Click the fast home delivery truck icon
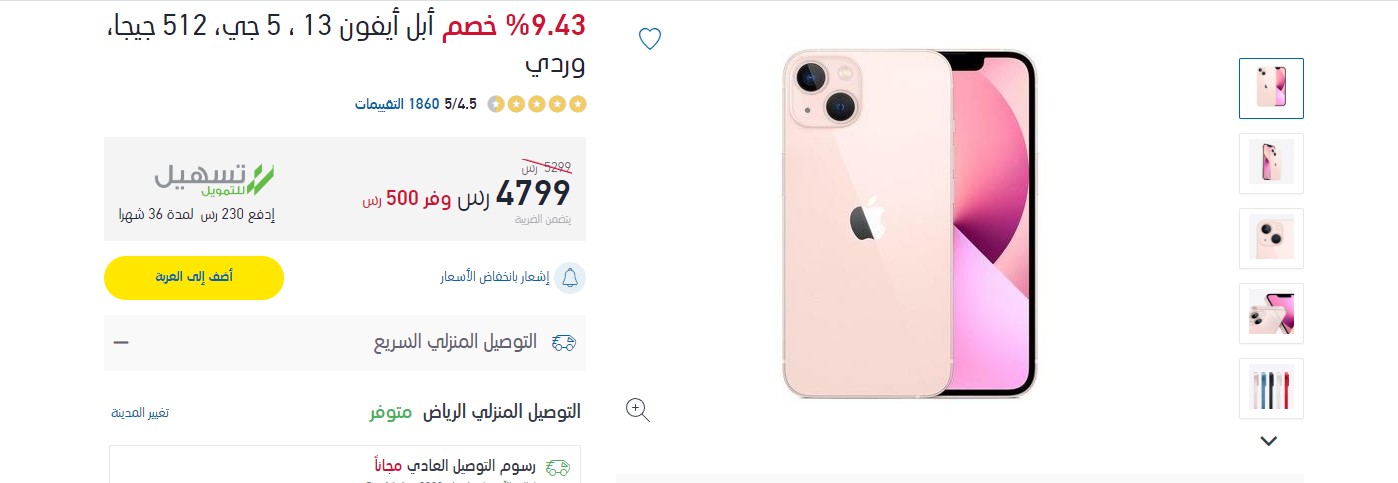This screenshot has height=483, width=1398. 564,343
